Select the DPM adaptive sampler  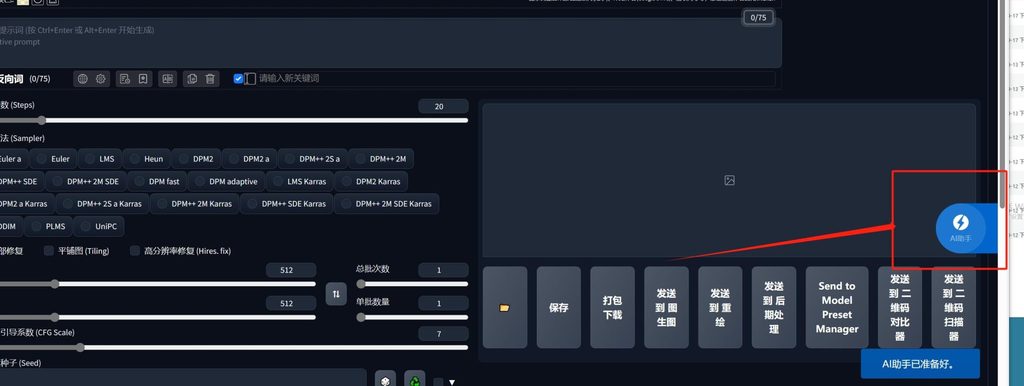coord(227,182)
